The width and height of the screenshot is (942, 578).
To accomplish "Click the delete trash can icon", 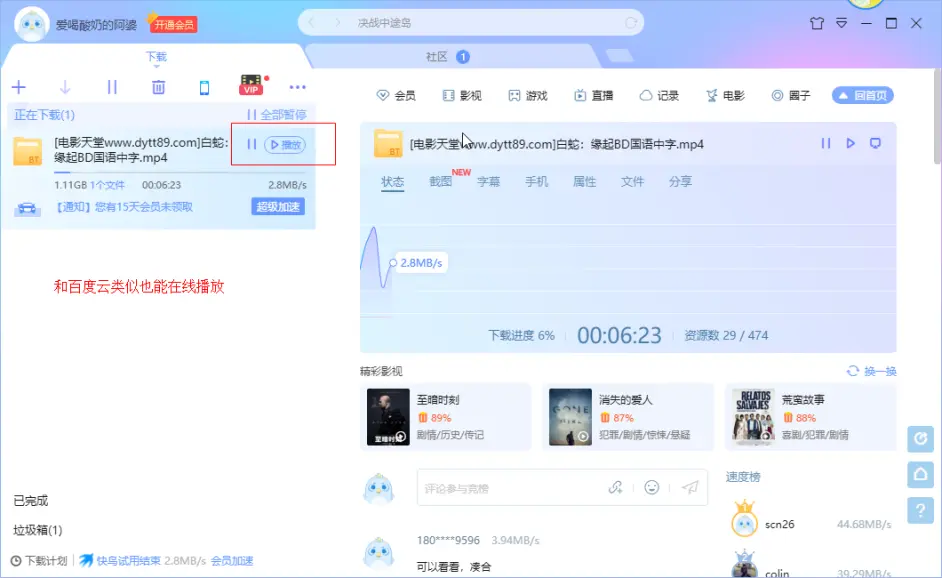I will [158, 87].
